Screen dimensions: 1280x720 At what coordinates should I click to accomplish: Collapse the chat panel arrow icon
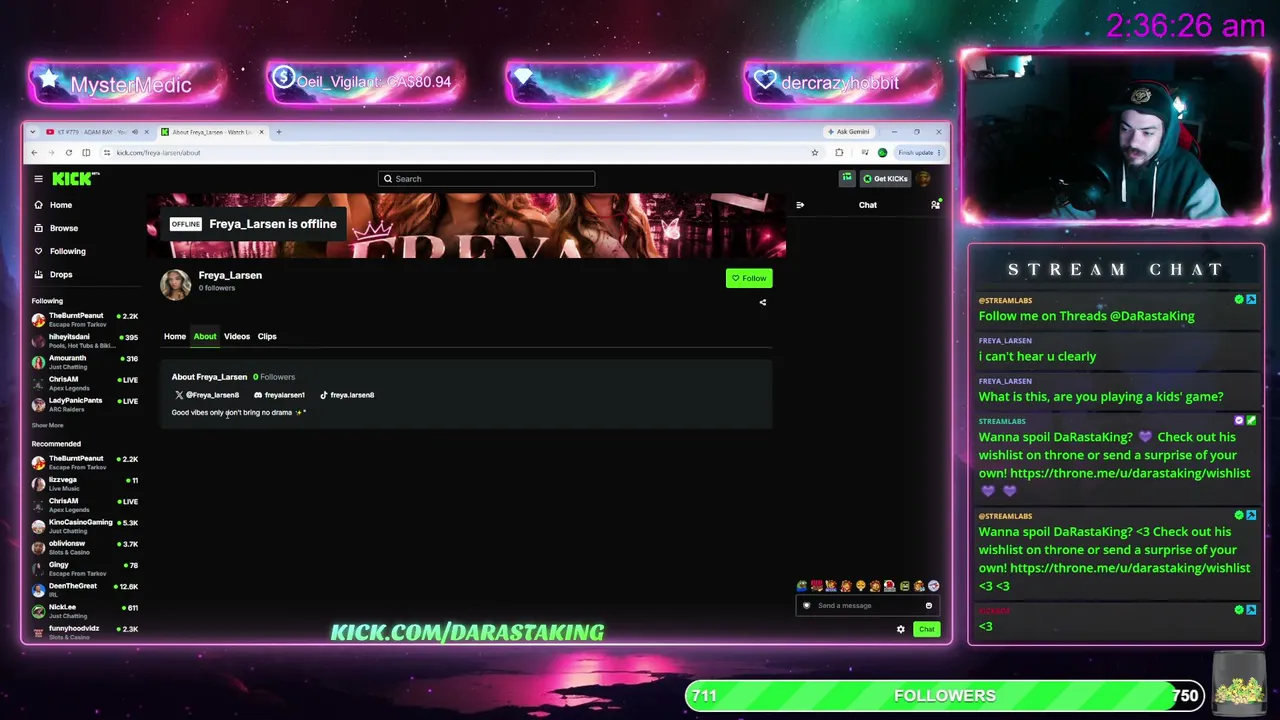pos(800,205)
